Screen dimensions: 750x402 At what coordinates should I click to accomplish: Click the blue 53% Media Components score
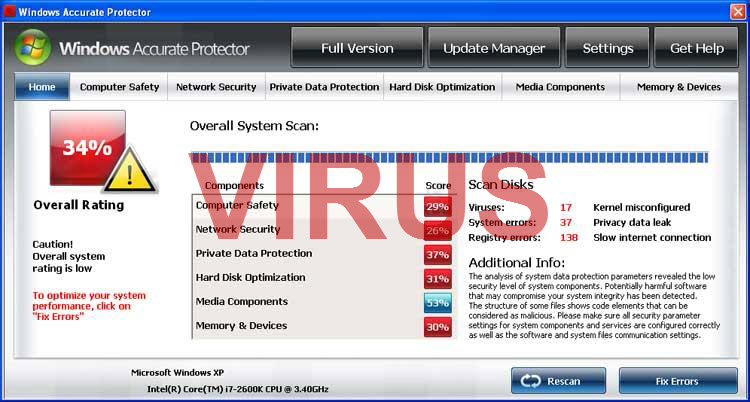pos(438,303)
